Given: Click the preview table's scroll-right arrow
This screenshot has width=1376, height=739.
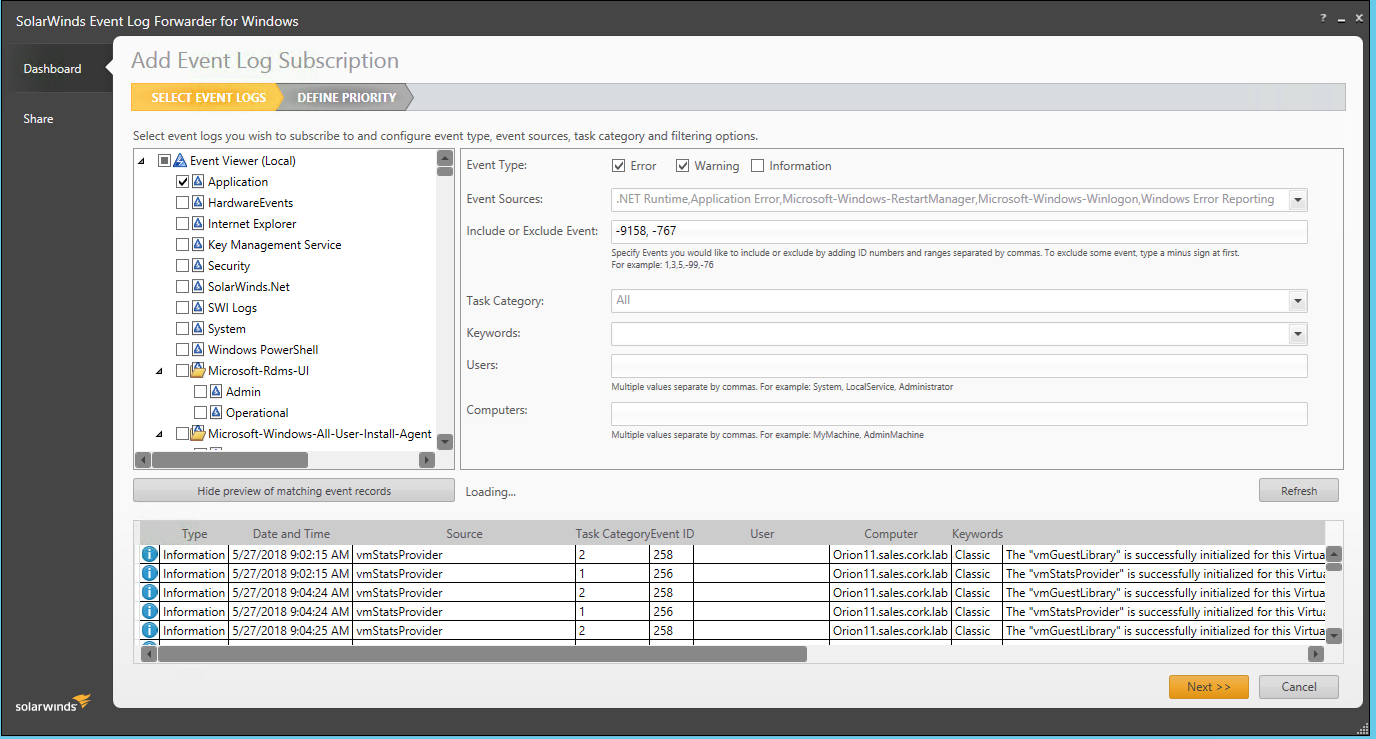Looking at the screenshot, I should 1316,654.
